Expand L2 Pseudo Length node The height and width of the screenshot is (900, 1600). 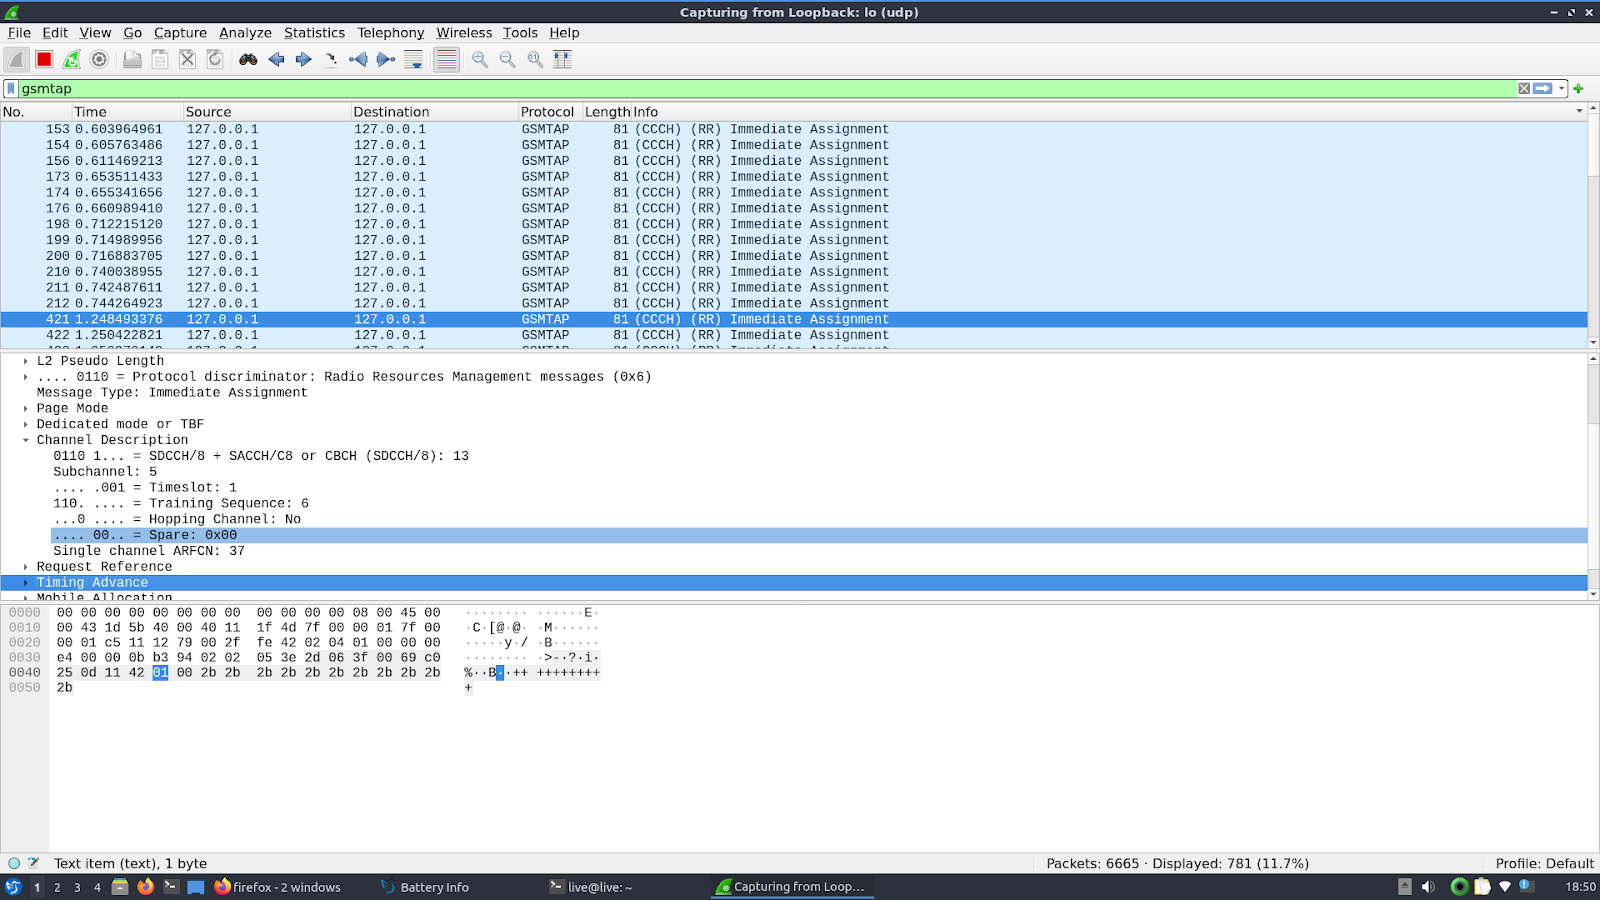[26, 361]
